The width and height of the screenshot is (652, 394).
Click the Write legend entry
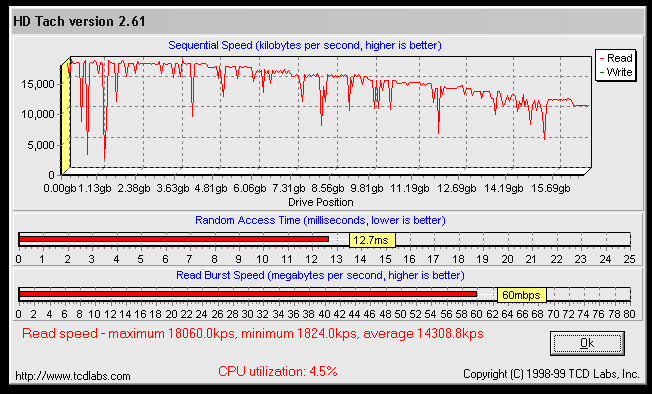coord(616,72)
